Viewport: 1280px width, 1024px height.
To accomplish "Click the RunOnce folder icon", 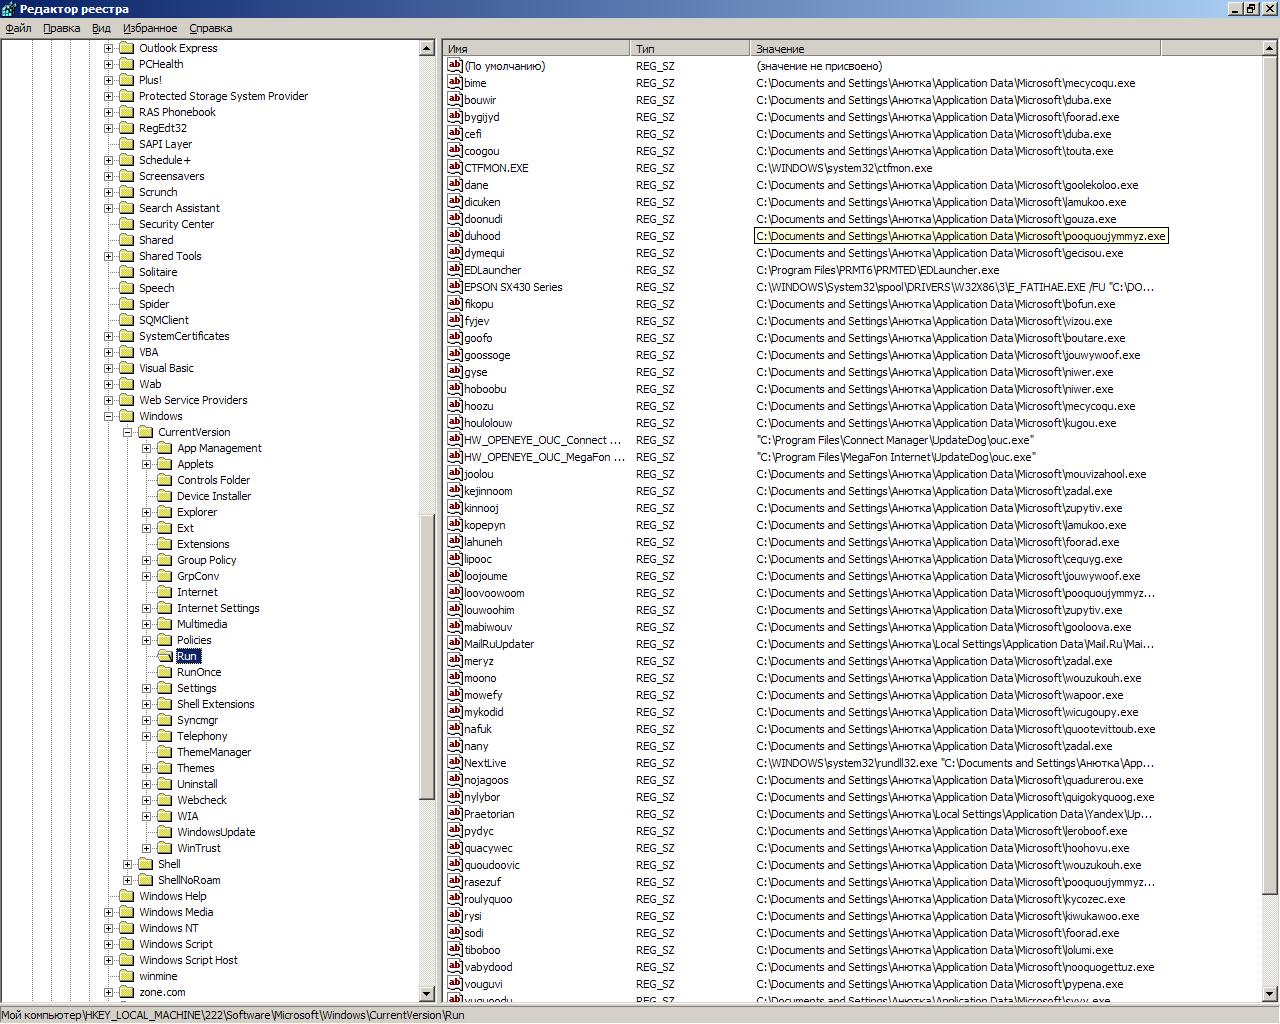I will 164,672.
